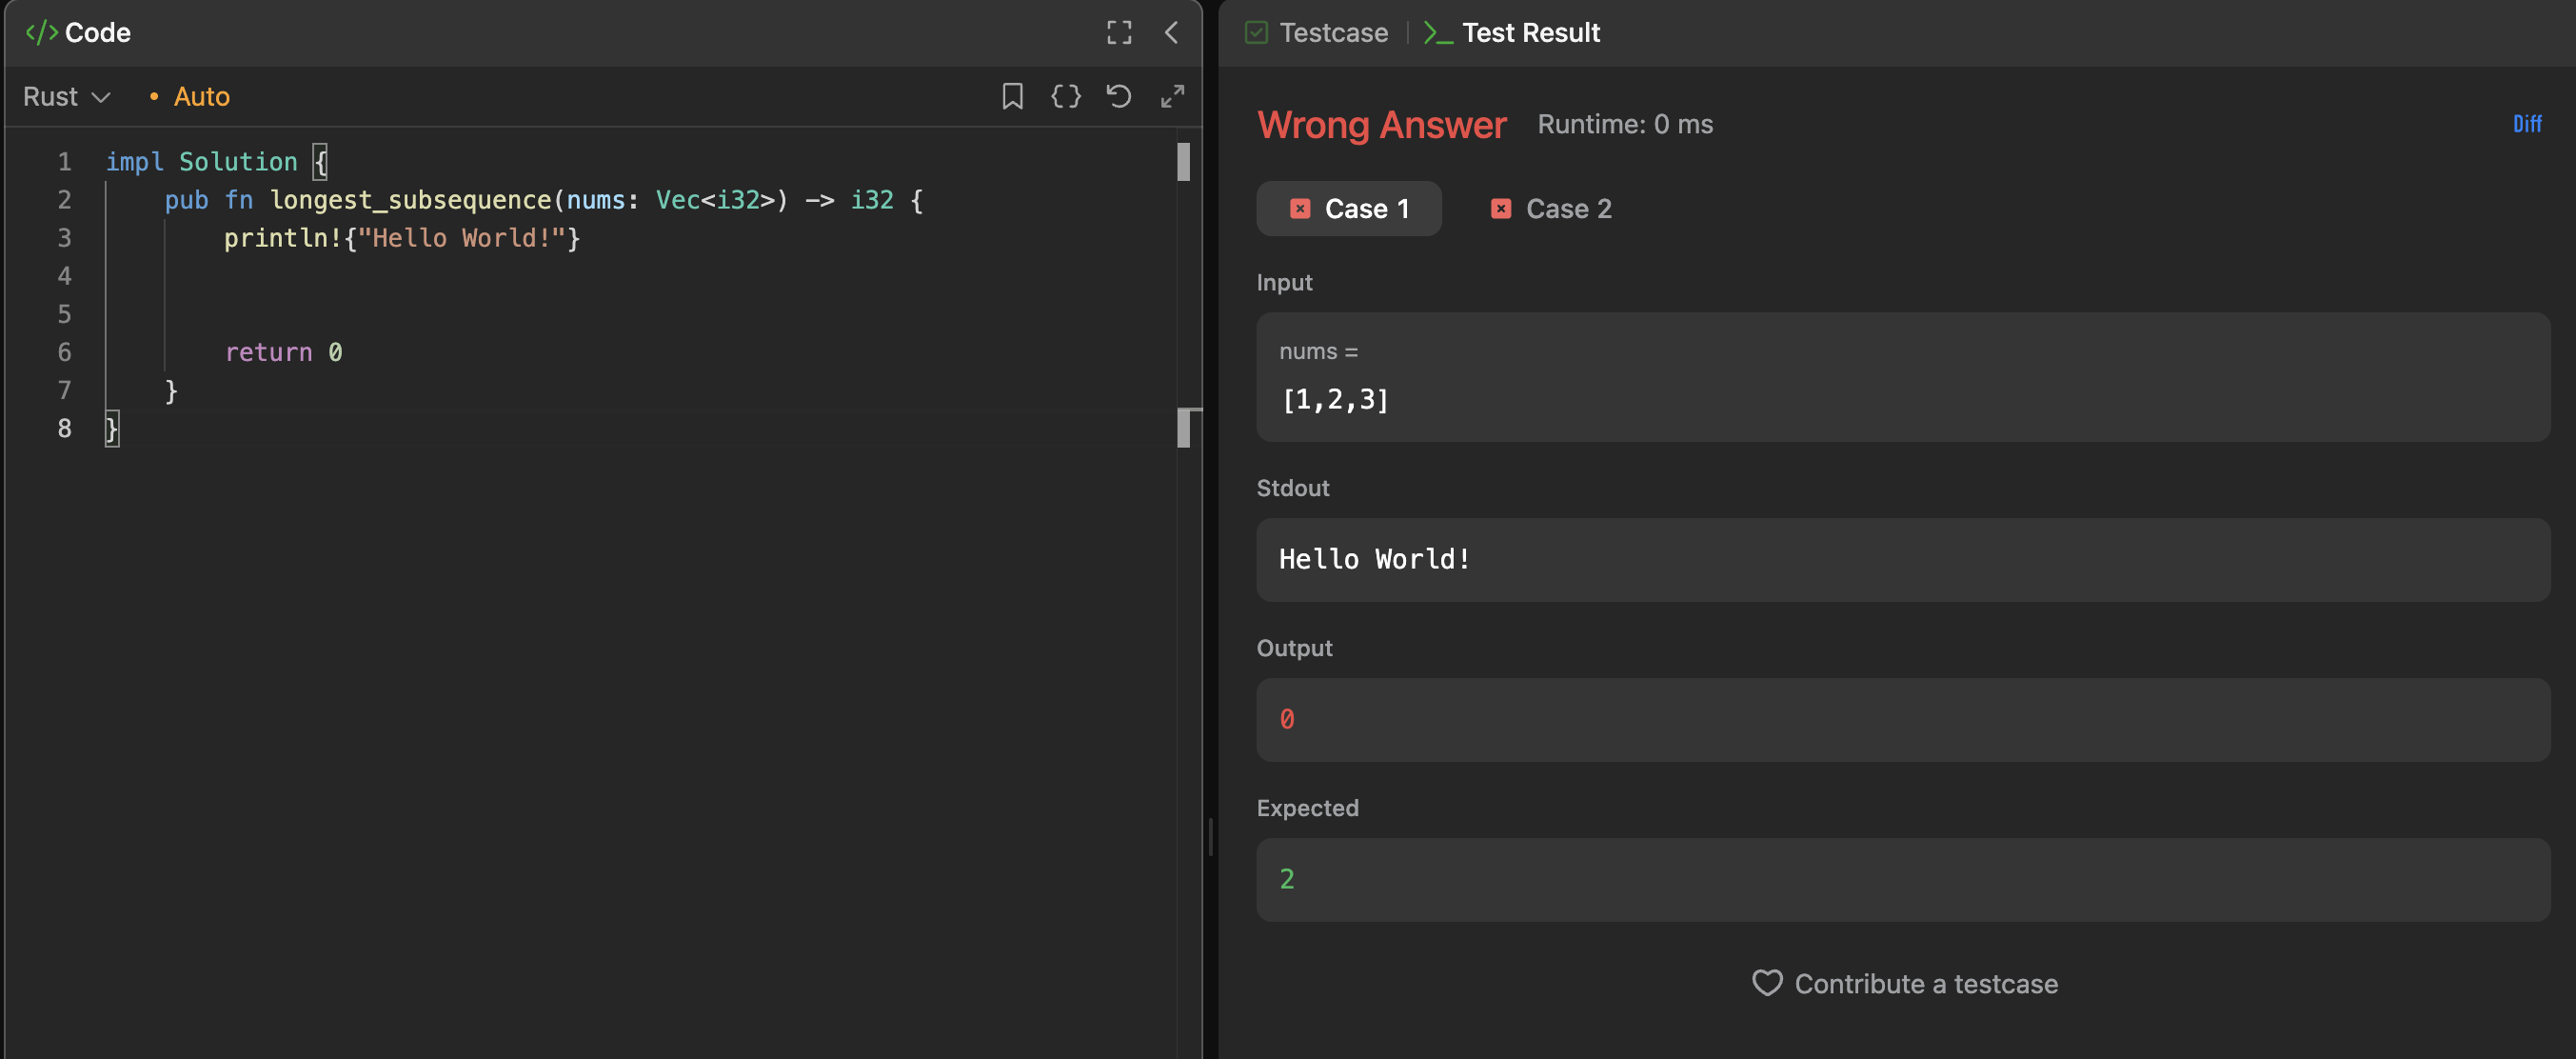Click the heart icon near Contribute
Screen dimensions: 2576x1059
pyautogui.click(x=1767, y=983)
